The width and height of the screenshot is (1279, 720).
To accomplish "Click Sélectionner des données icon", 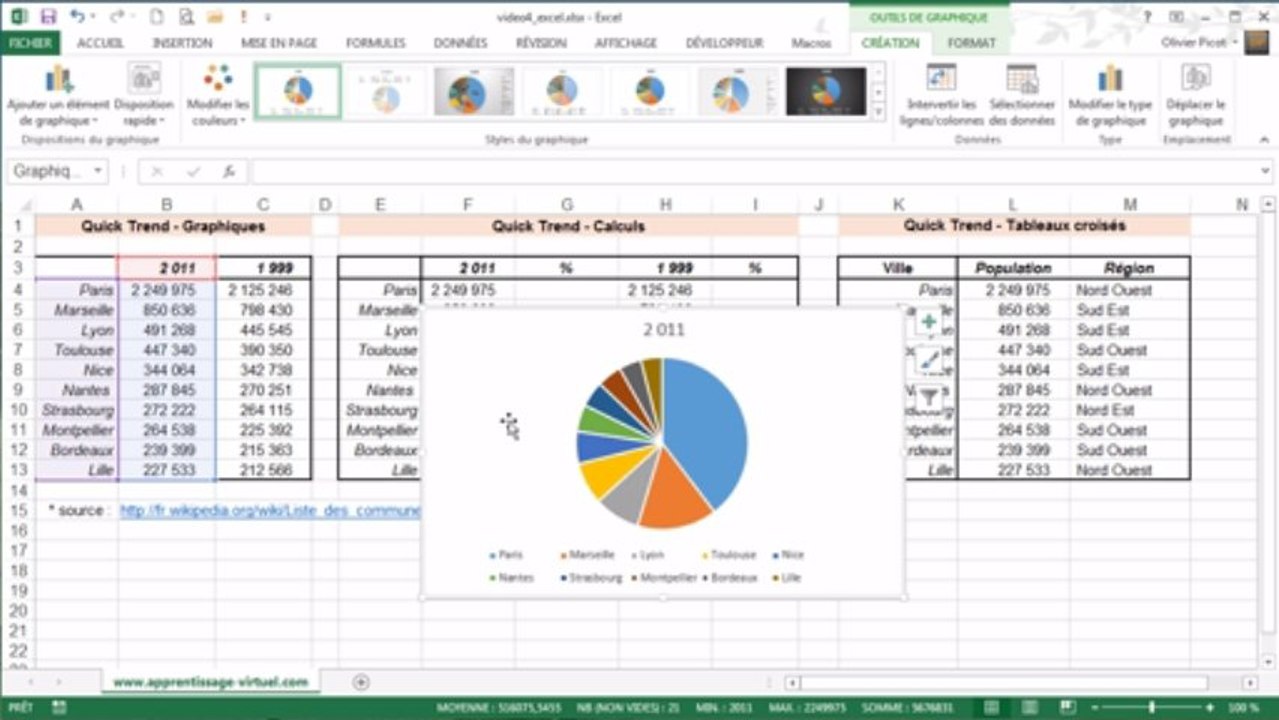I will click(x=1022, y=96).
